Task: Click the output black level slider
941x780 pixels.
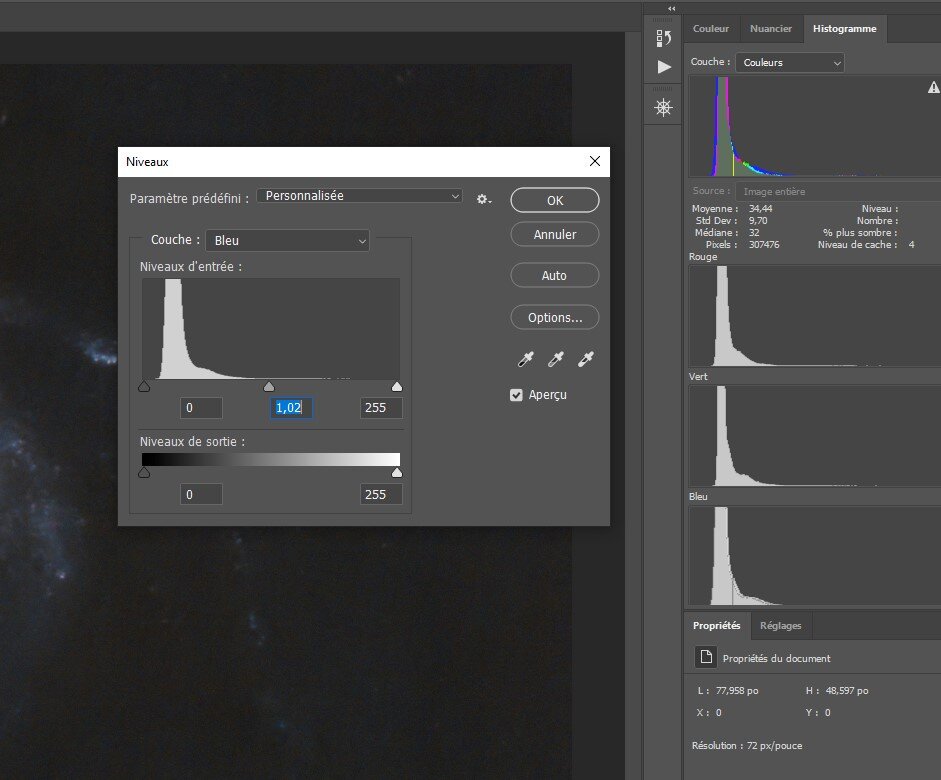Action: coord(144,473)
